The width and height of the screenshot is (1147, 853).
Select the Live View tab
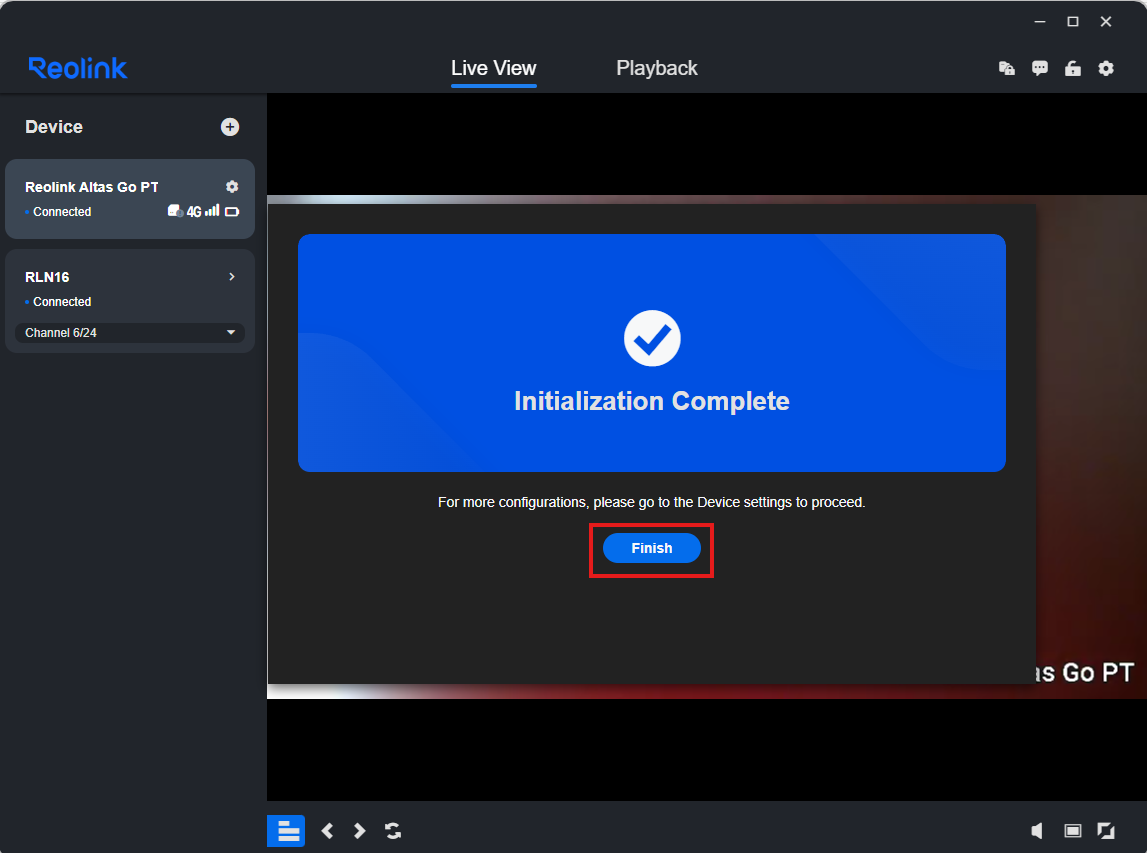[493, 68]
